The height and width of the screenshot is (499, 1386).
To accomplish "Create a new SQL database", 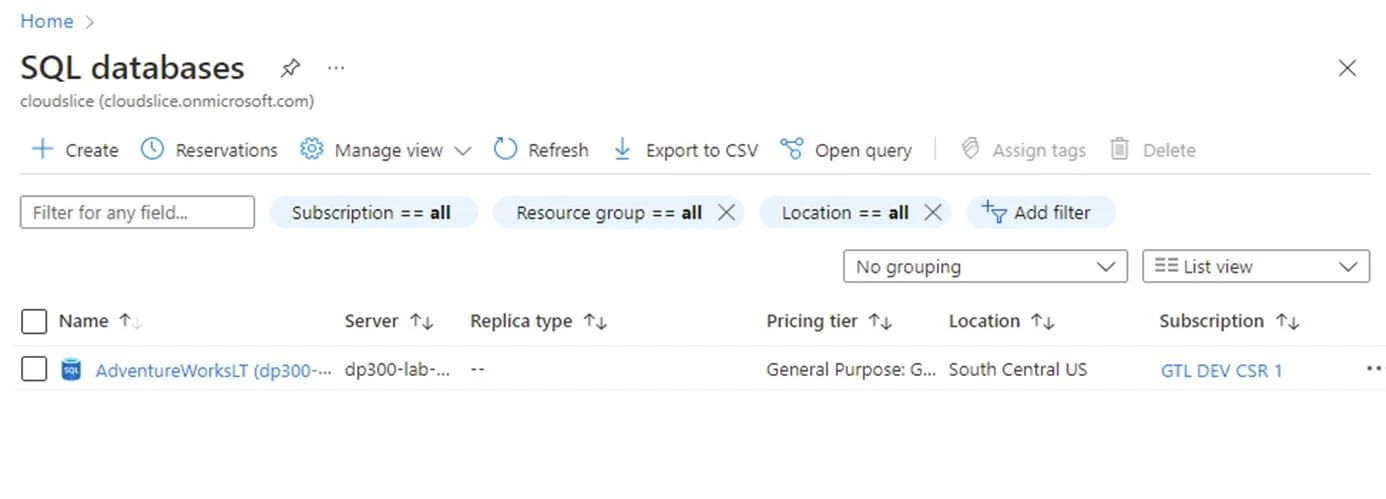I will point(75,150).
